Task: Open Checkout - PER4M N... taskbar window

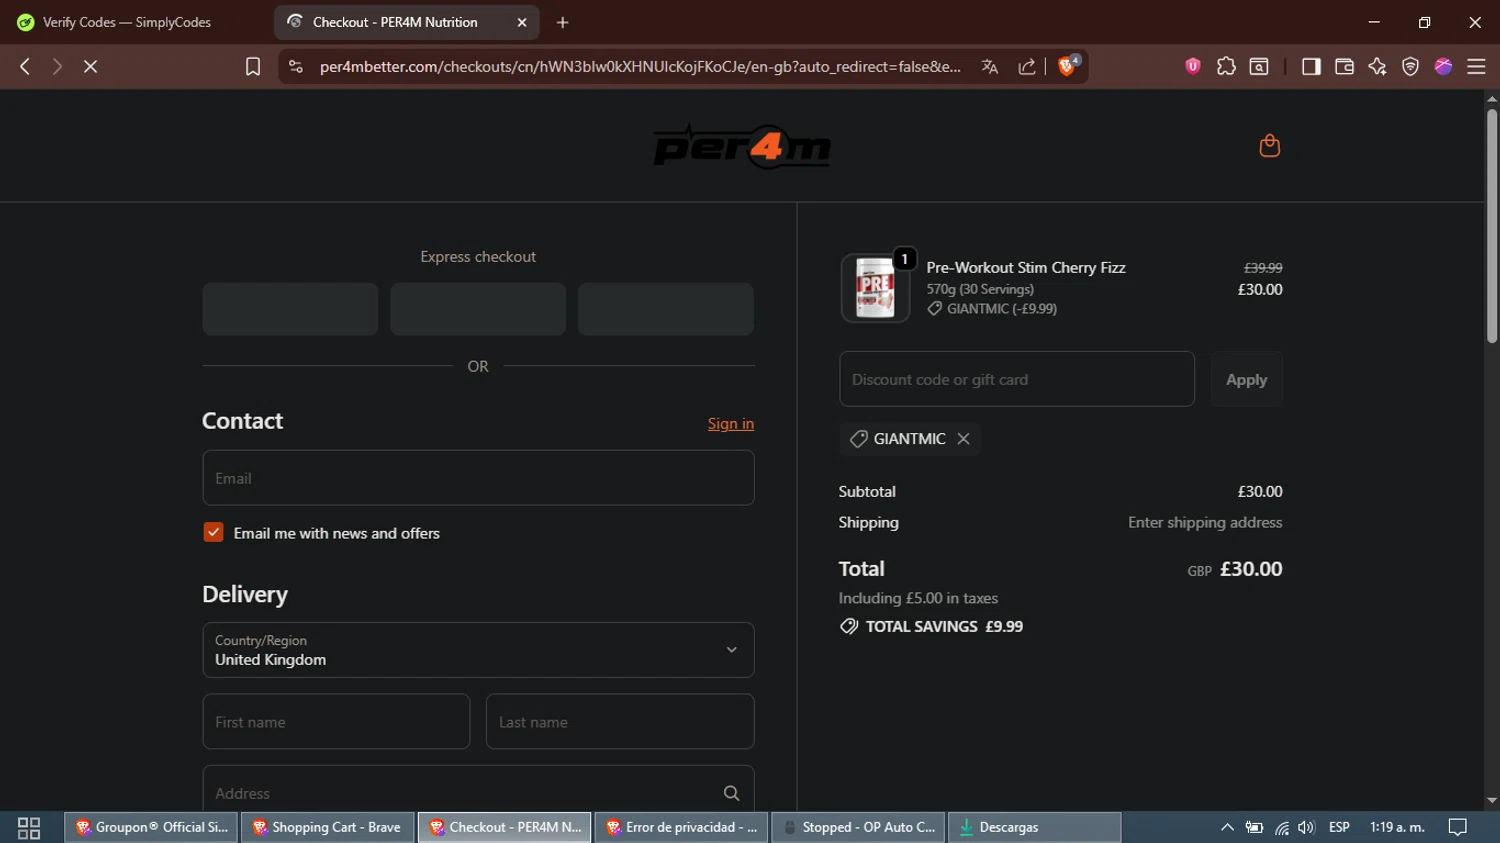Action: [x=504, y=827]
